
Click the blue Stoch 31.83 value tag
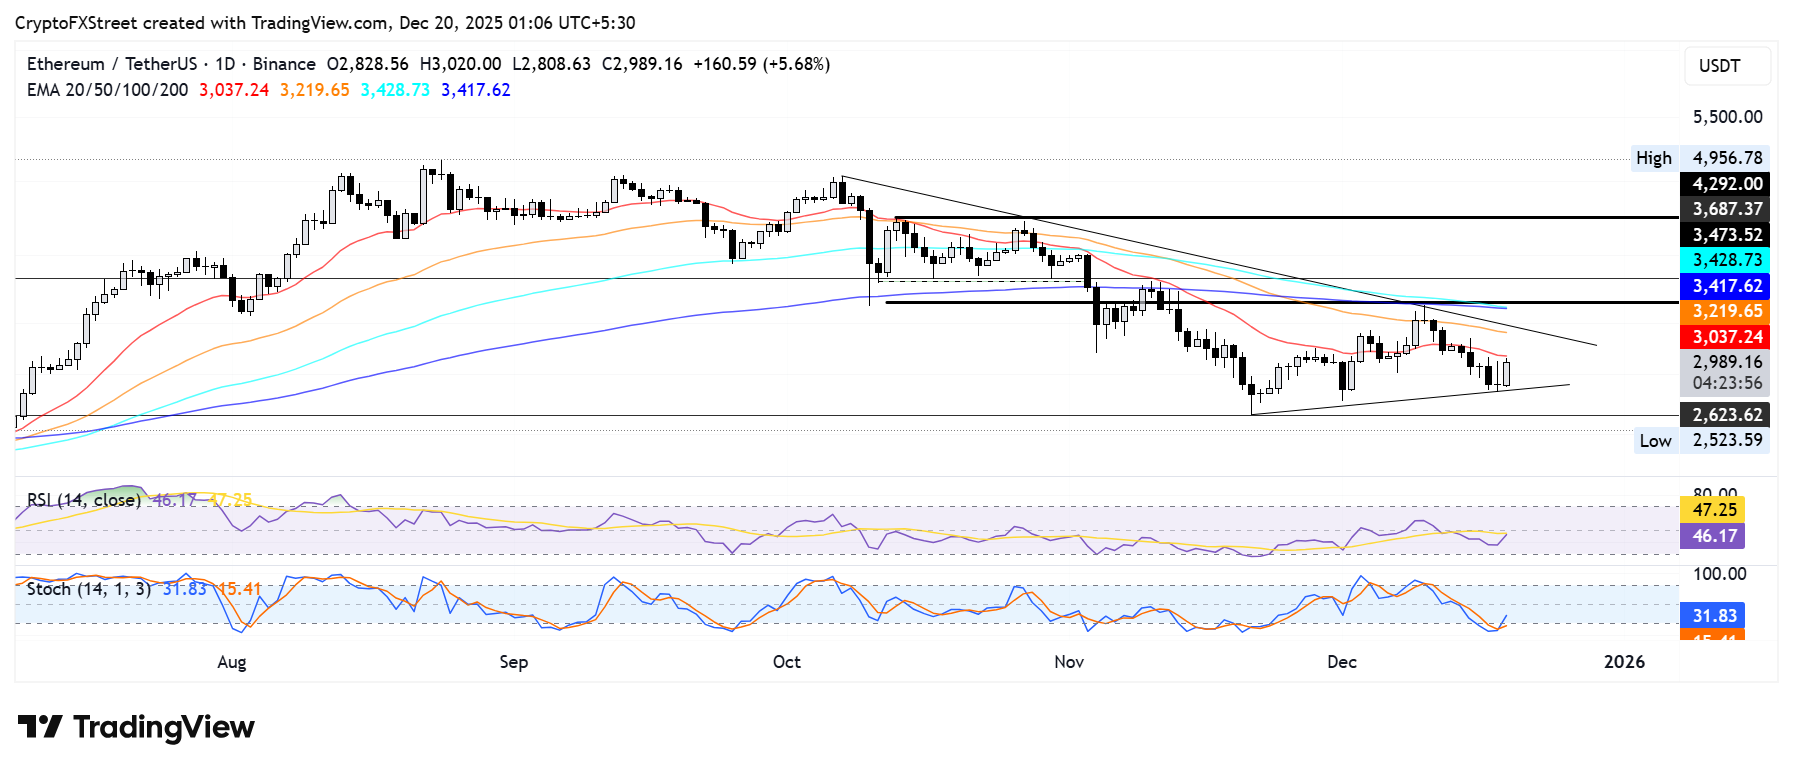click(x=1712, y=616)
